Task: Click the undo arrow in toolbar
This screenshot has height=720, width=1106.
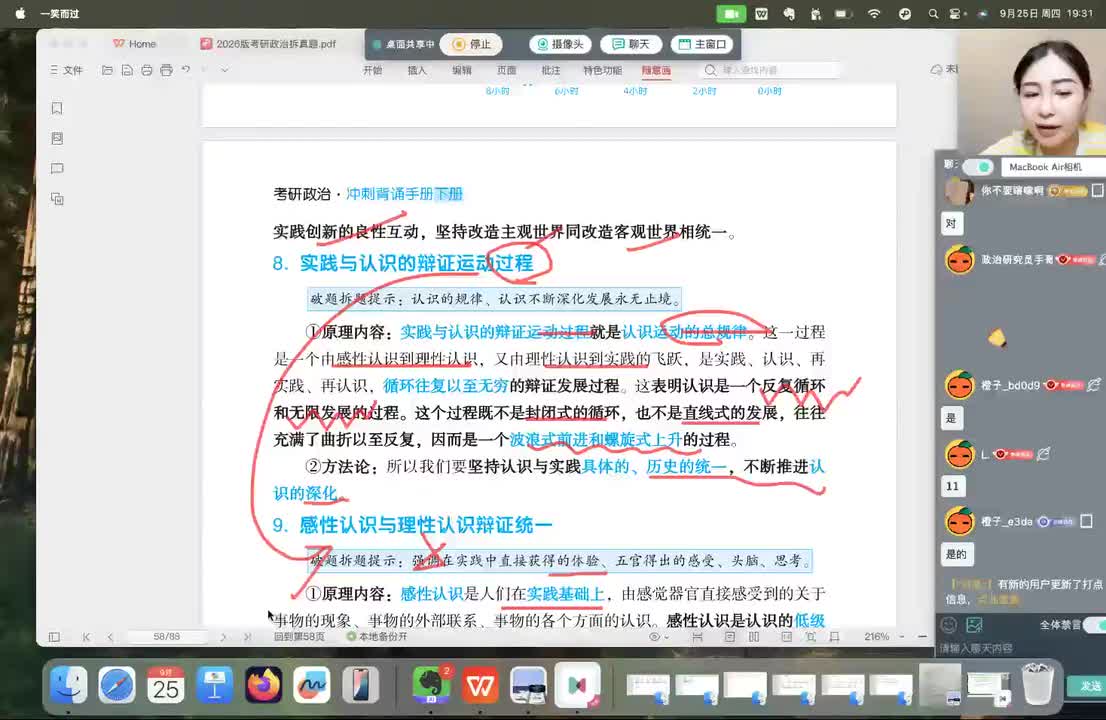Action: (x=186, y=69)
